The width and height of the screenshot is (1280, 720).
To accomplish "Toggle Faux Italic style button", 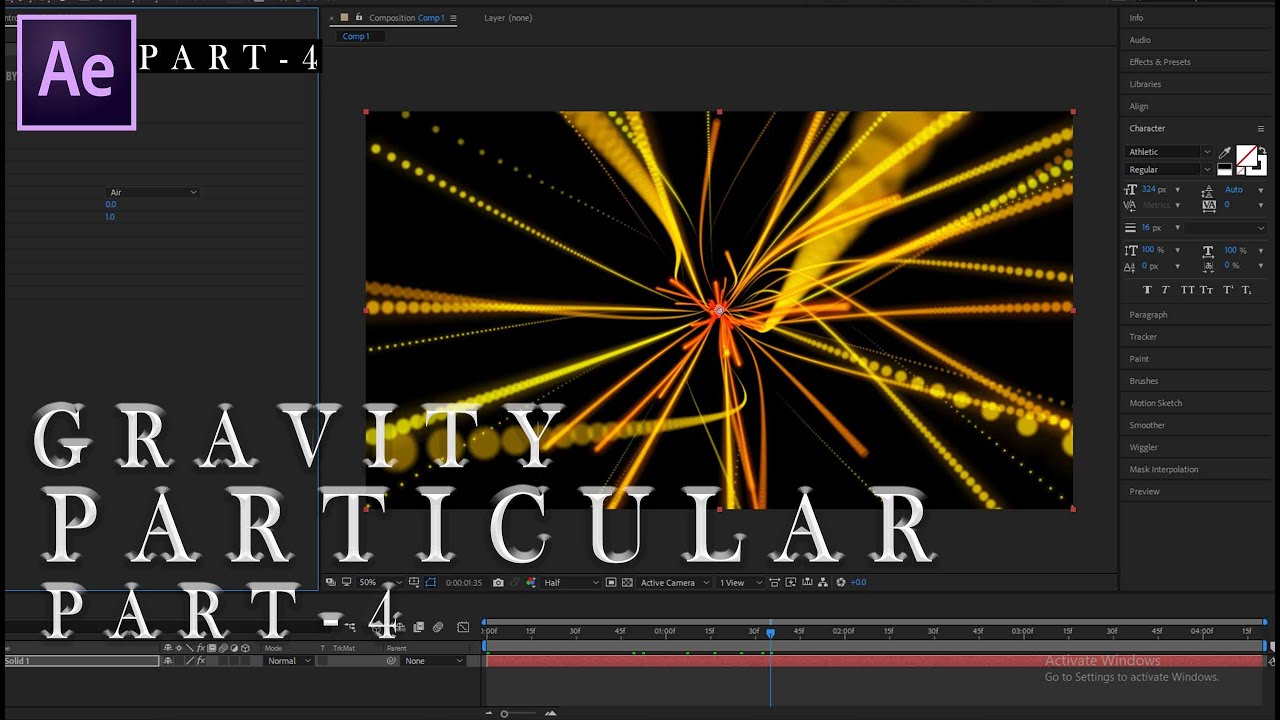I will [x=1165, y=290].
